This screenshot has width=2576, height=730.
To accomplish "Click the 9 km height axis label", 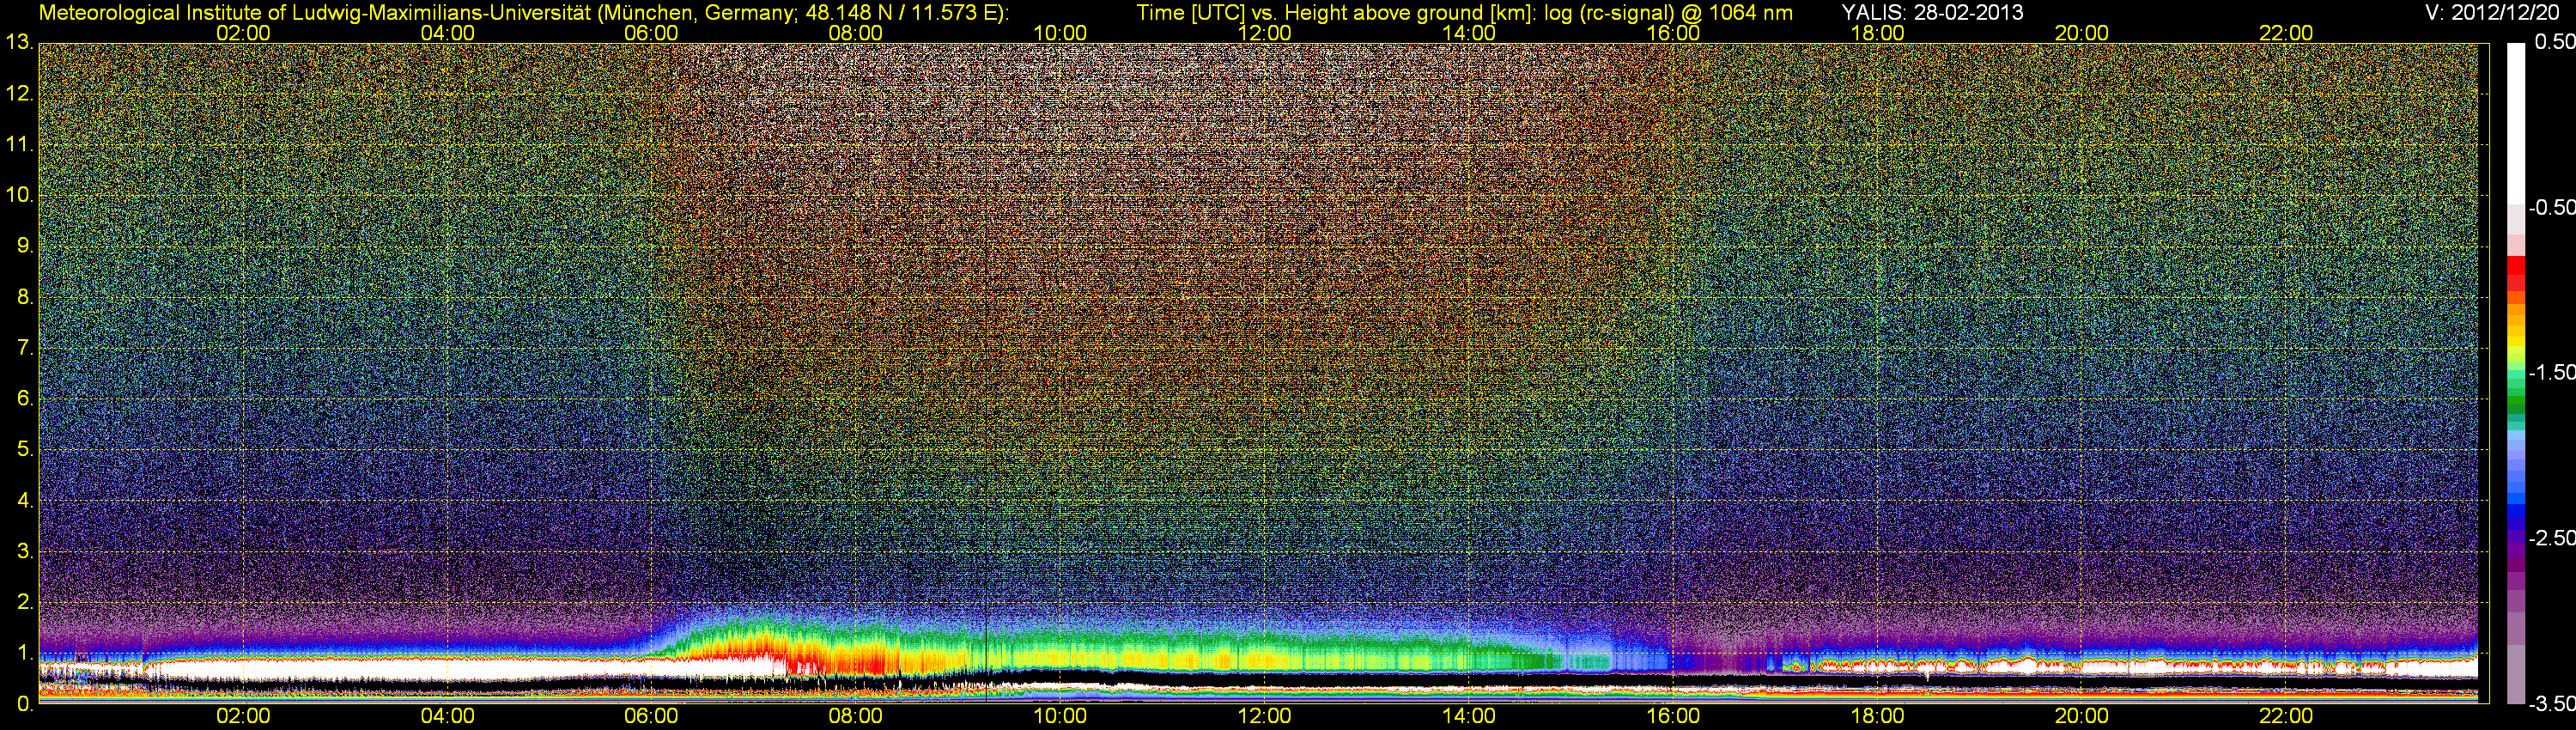I will 25,246.
